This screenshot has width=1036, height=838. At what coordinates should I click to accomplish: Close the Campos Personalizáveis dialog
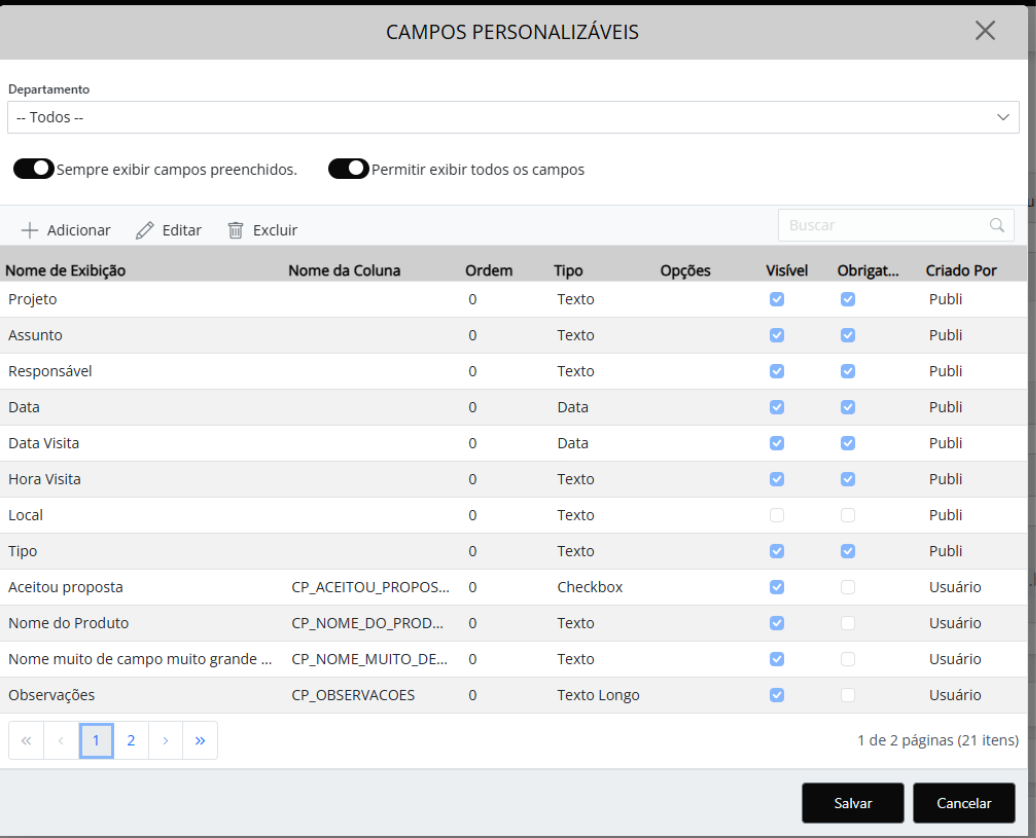coord(985,31)
